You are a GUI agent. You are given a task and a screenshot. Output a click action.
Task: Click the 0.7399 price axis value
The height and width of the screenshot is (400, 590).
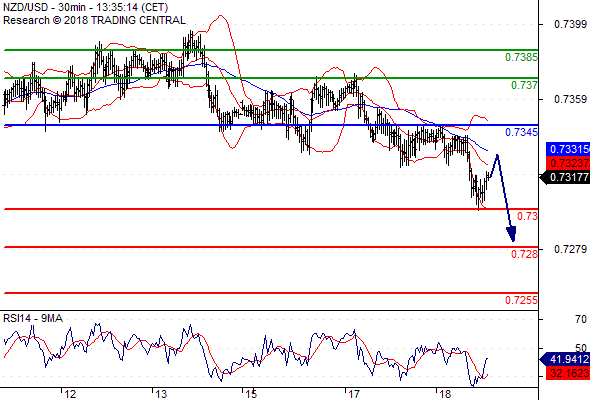coord(570,24)
